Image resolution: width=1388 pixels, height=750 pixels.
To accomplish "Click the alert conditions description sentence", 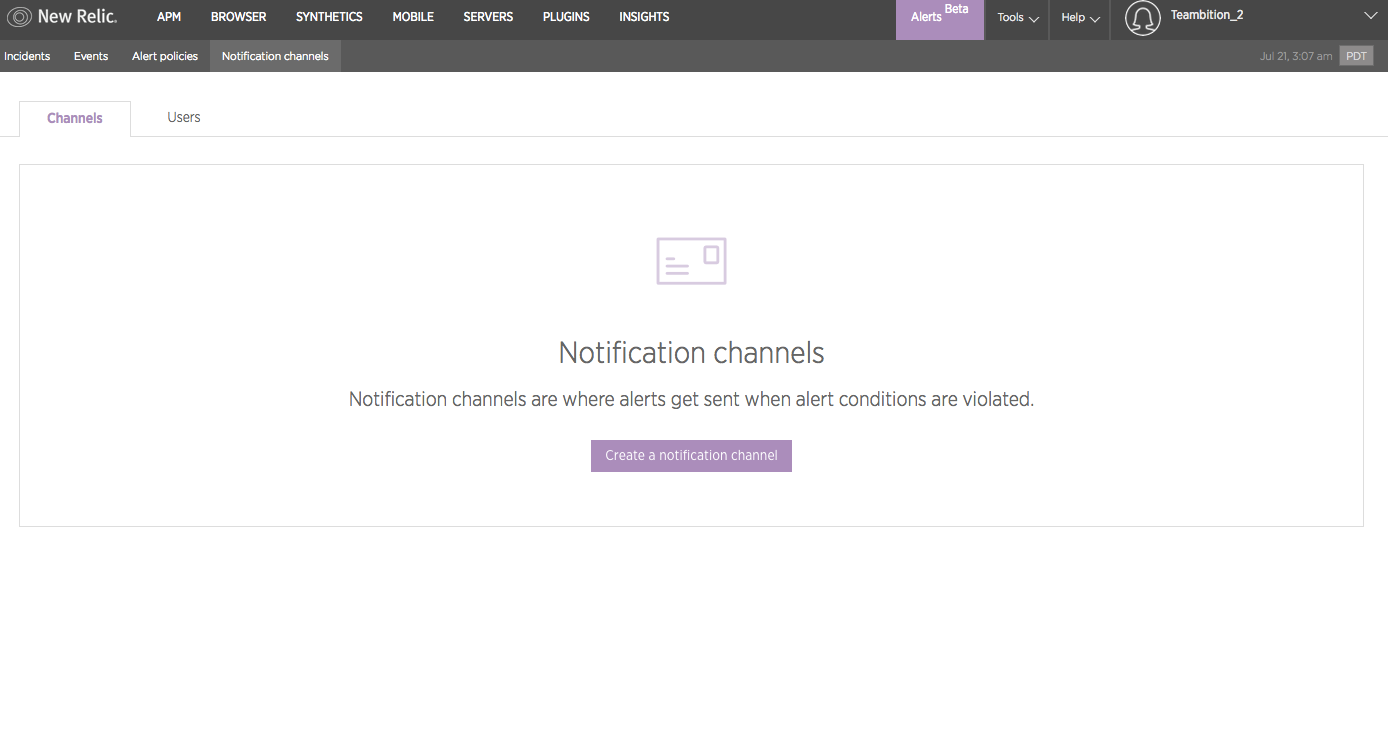I will (691, 399).
